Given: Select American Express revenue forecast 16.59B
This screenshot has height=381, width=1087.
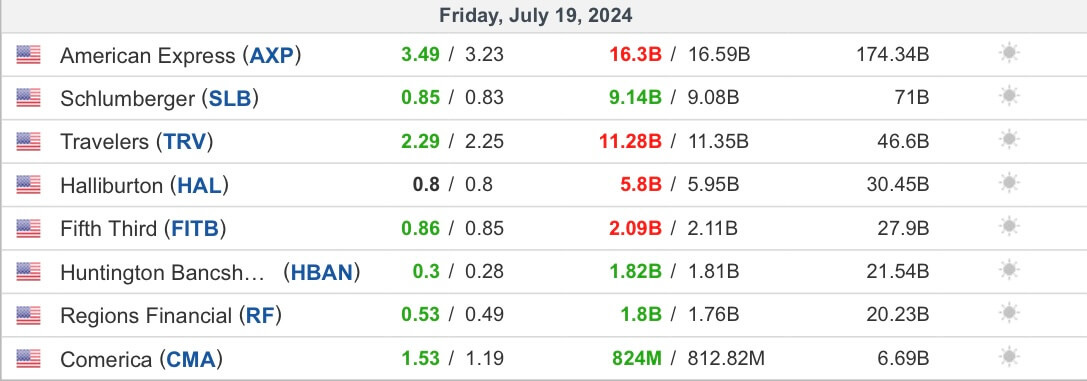Looking at the screenshot, I should 719,54.
